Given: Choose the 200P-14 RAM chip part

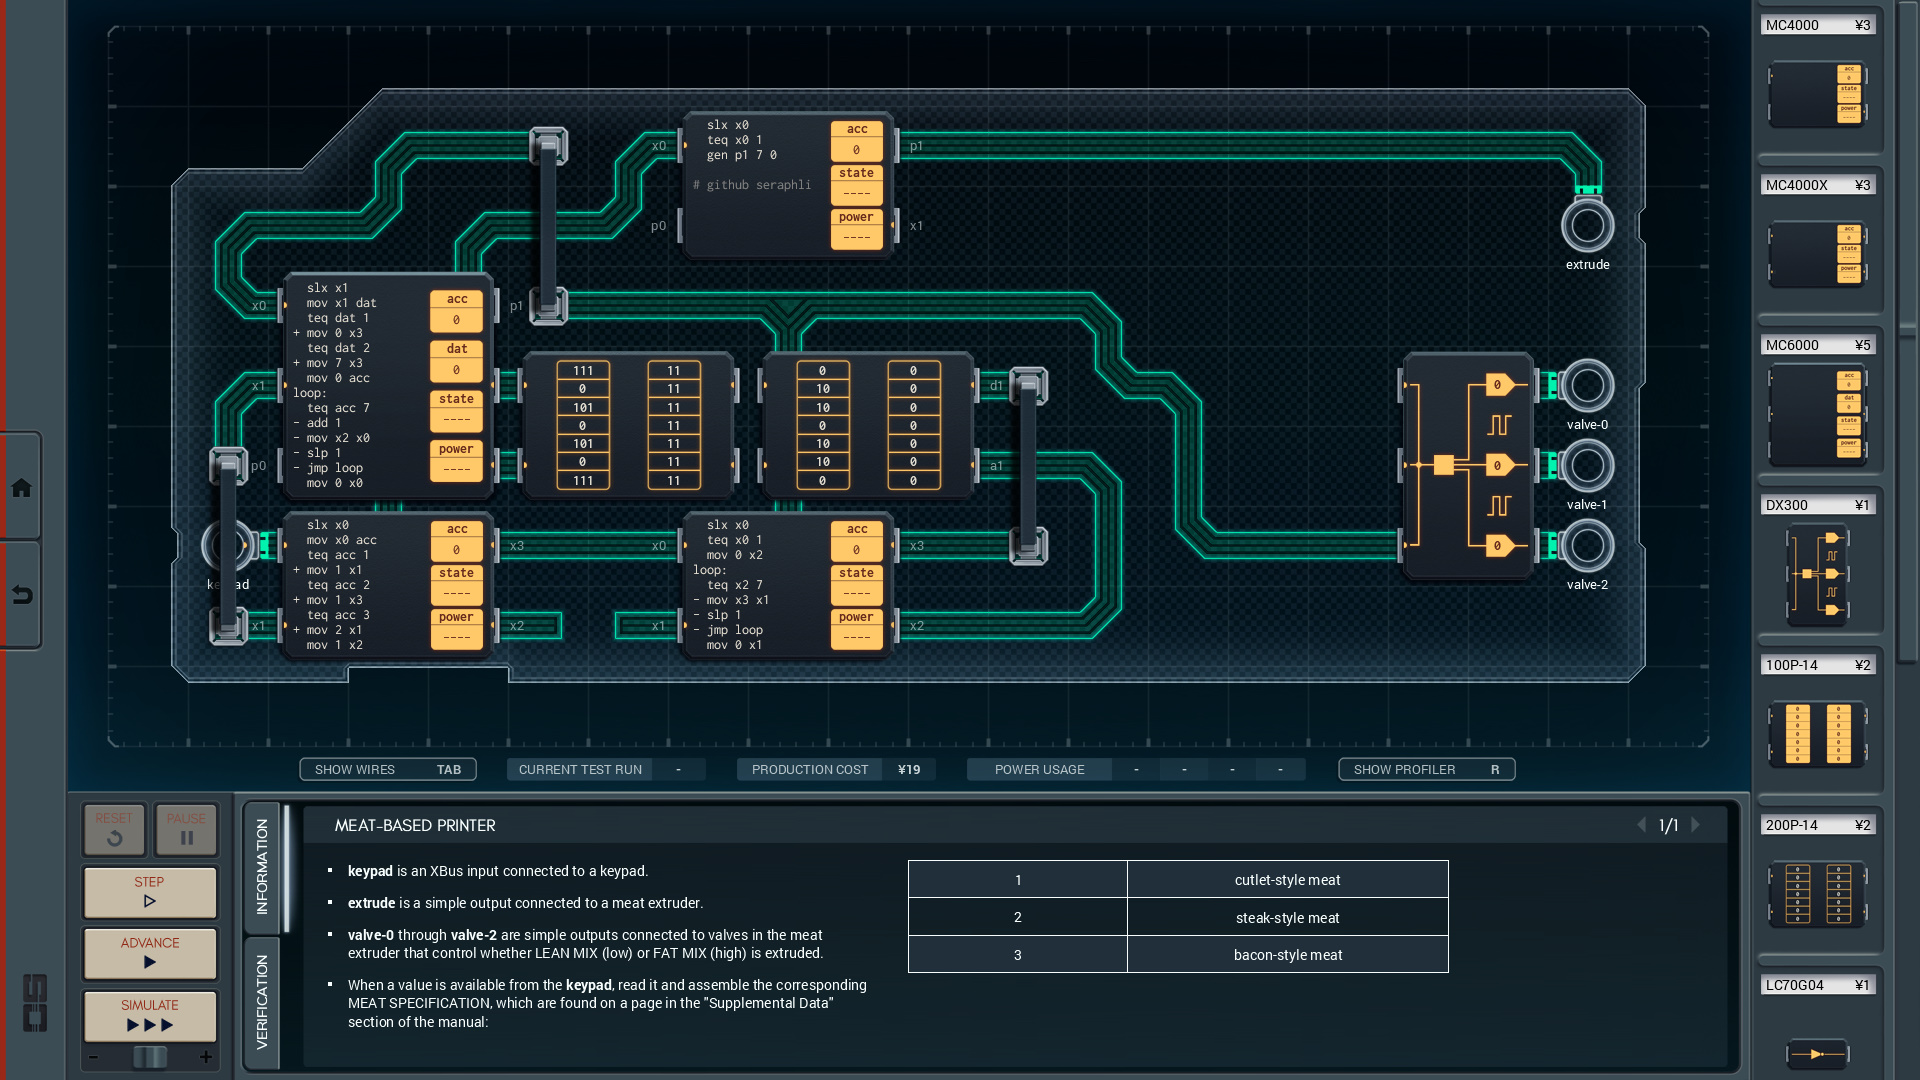Looking at the screenshot, I should (1817, 893).
